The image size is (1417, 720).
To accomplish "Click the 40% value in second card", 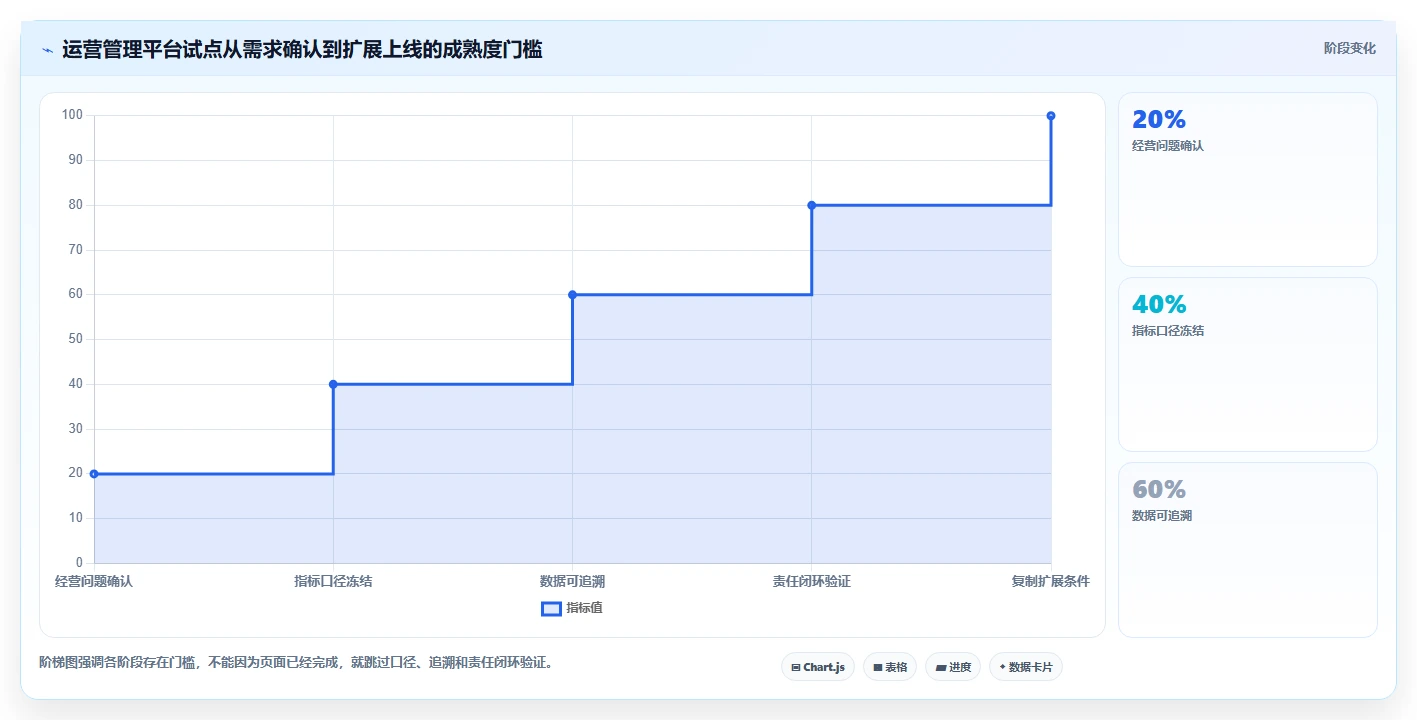I will tap(1159, 305).
